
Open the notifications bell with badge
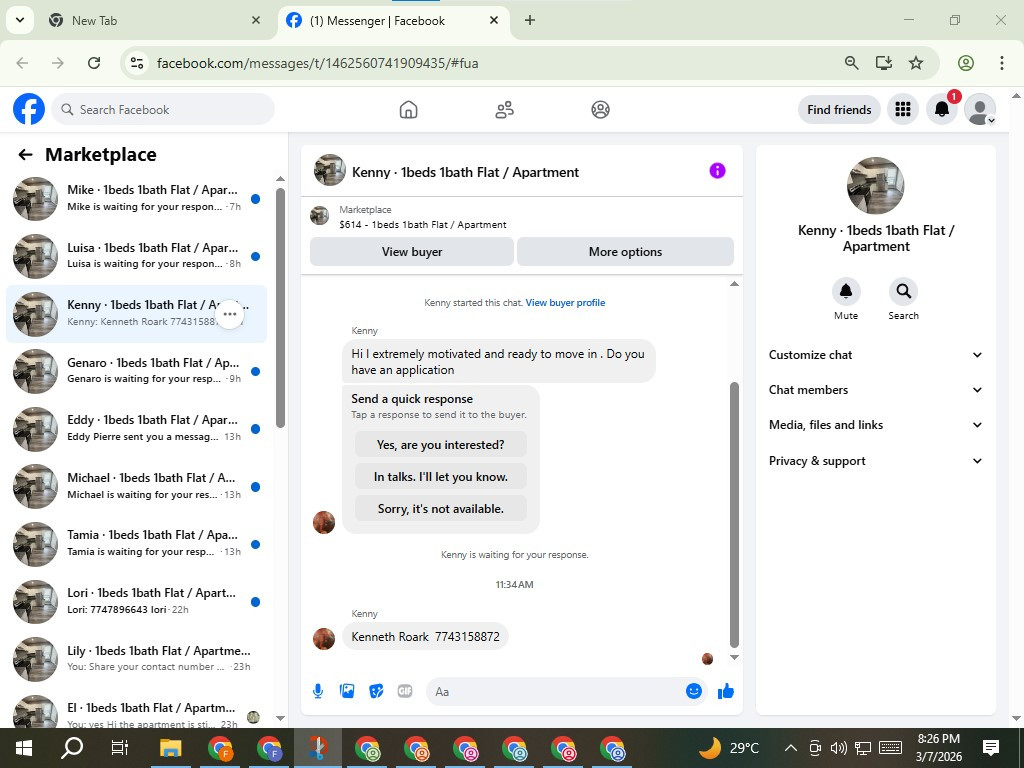[x=942, y=109]
